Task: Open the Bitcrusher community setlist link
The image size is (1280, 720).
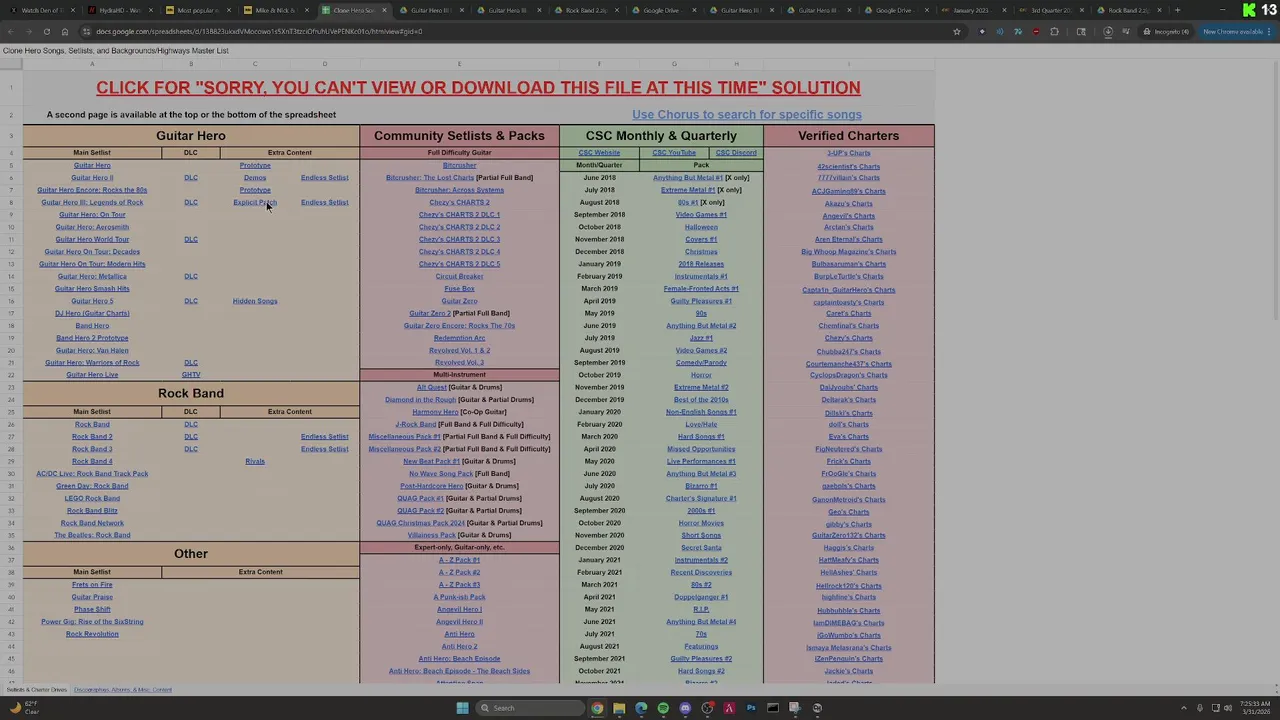Action: coord(460,165)
